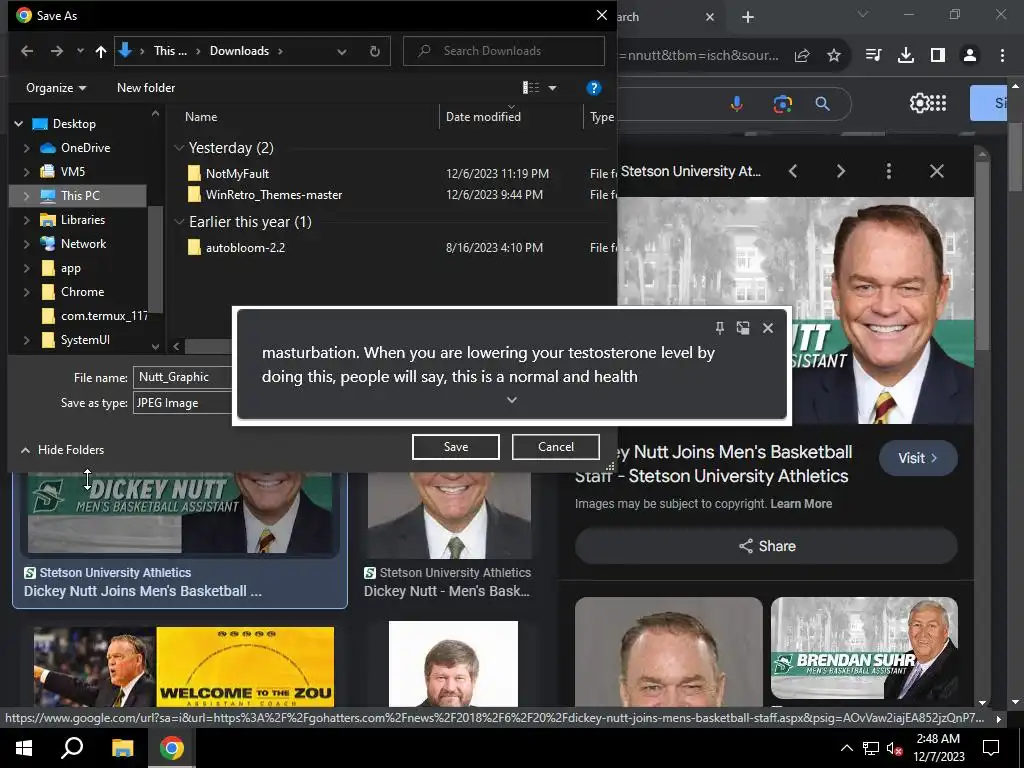The height and width of the screenshot is (768, 1024).
Task: Collapse the Yesterday (2) group
Action: [x=179, y=148]
